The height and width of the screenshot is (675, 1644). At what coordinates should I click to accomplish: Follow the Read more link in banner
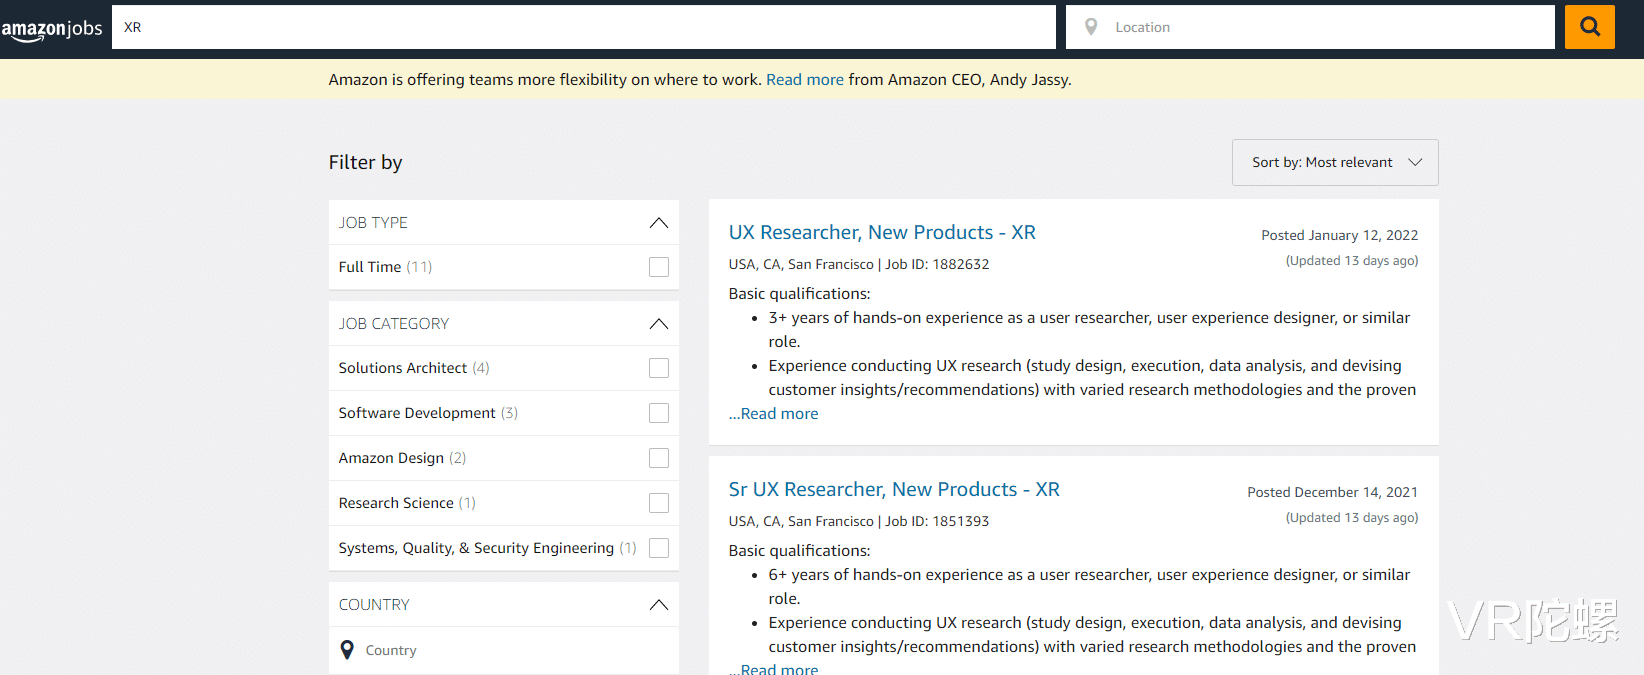(804, 80)
